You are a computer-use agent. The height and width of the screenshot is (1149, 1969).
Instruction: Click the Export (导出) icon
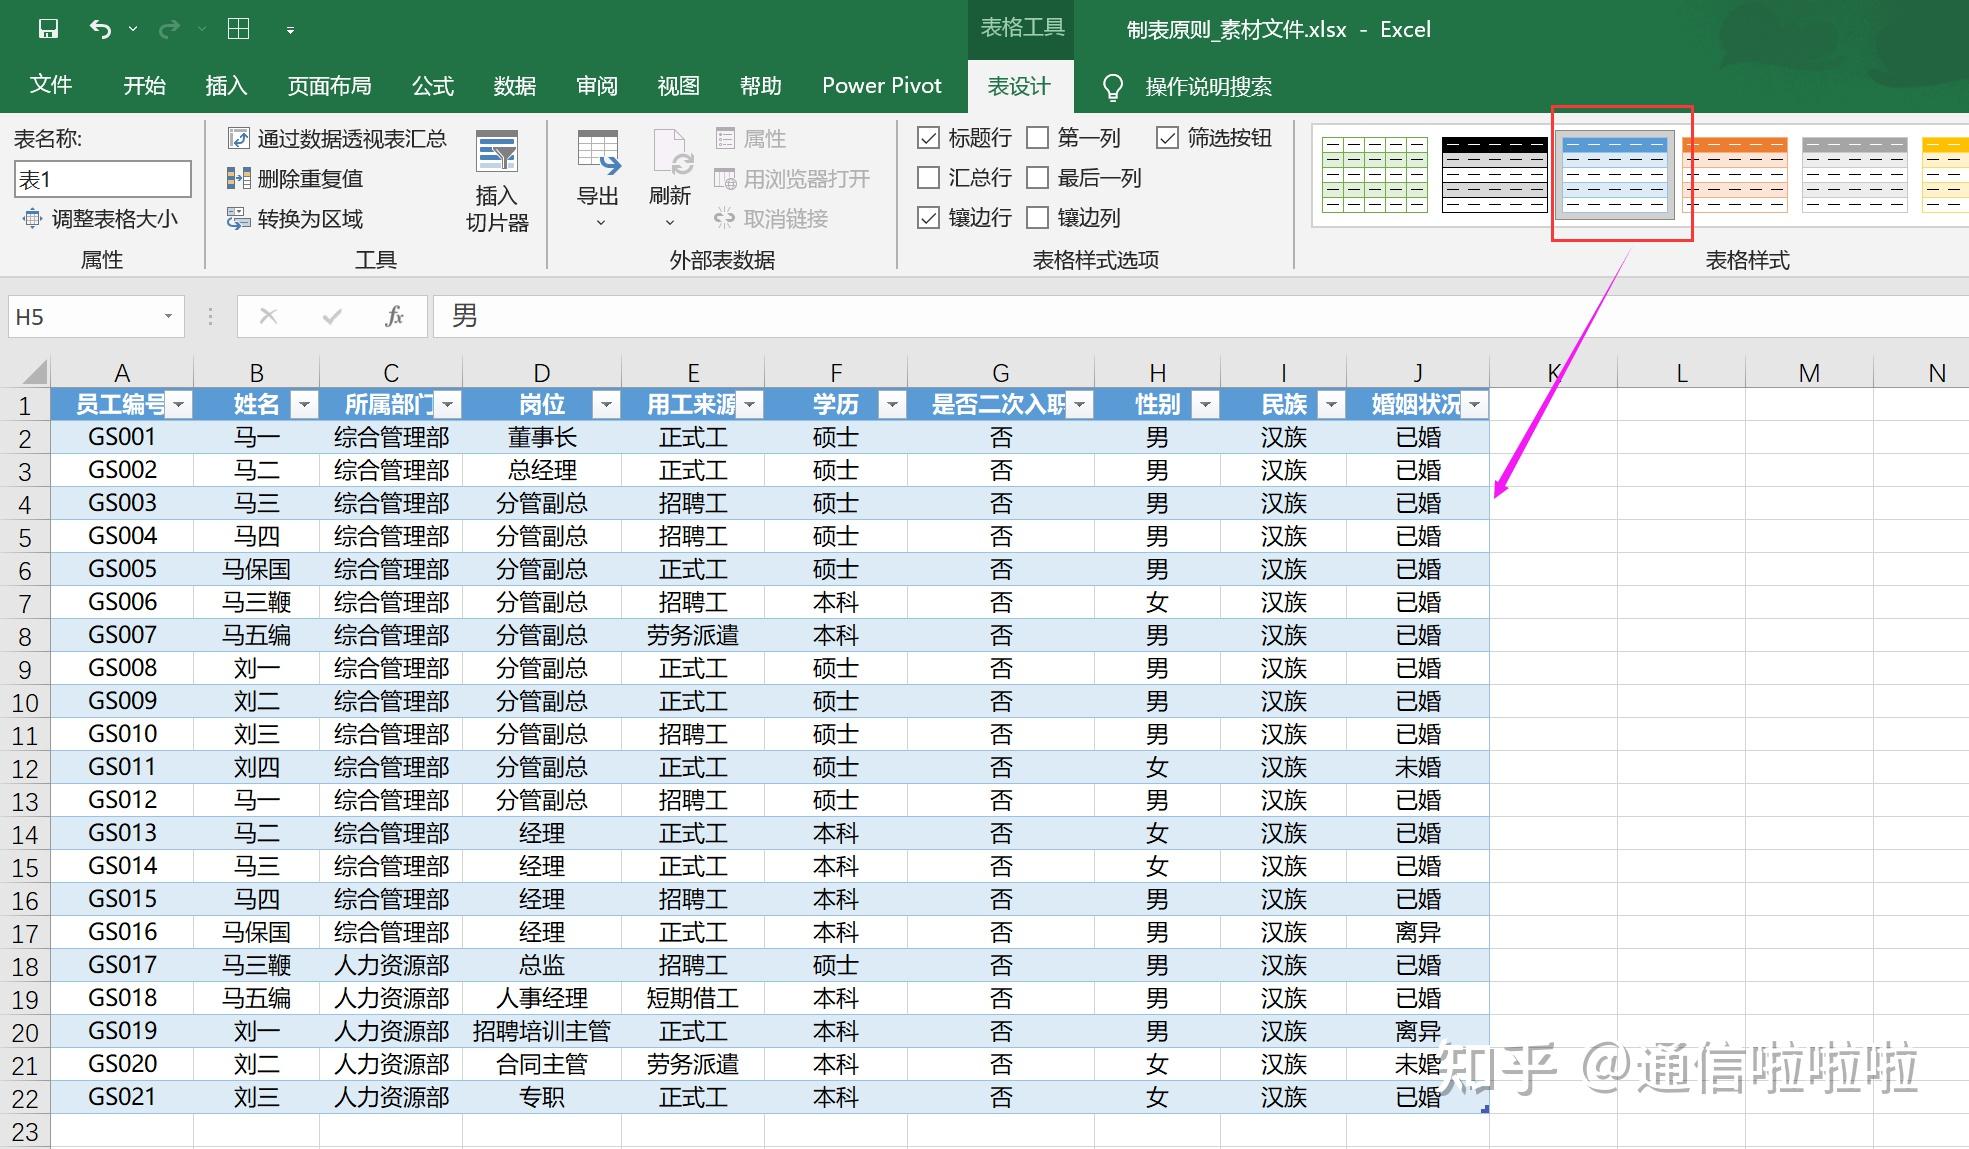point(598,153)
